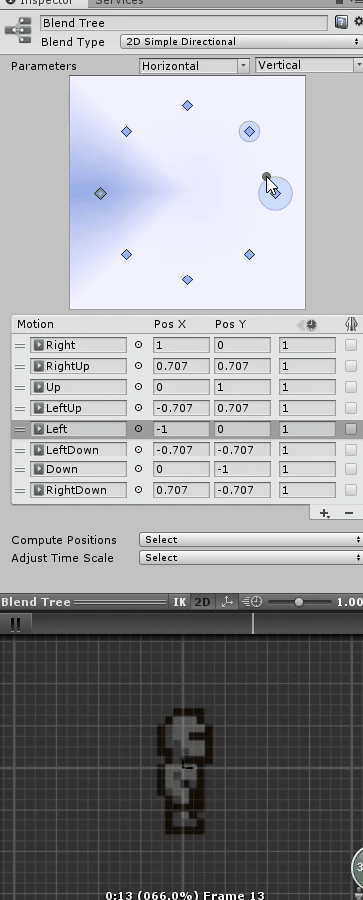
Task: Open object picker for Down motion
Action: pos(138,469)
